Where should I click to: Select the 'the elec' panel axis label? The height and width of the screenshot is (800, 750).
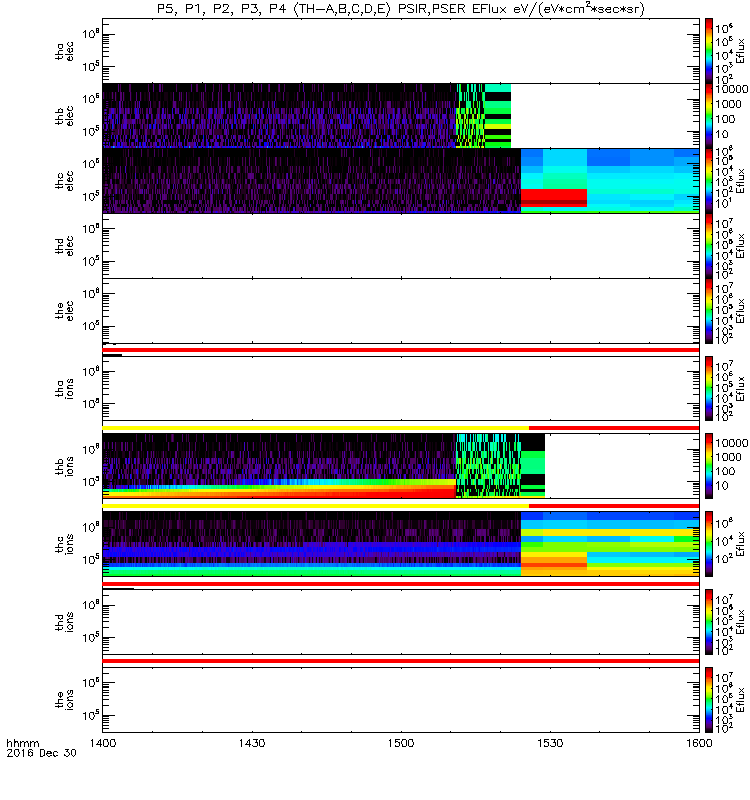pos(65,311)
